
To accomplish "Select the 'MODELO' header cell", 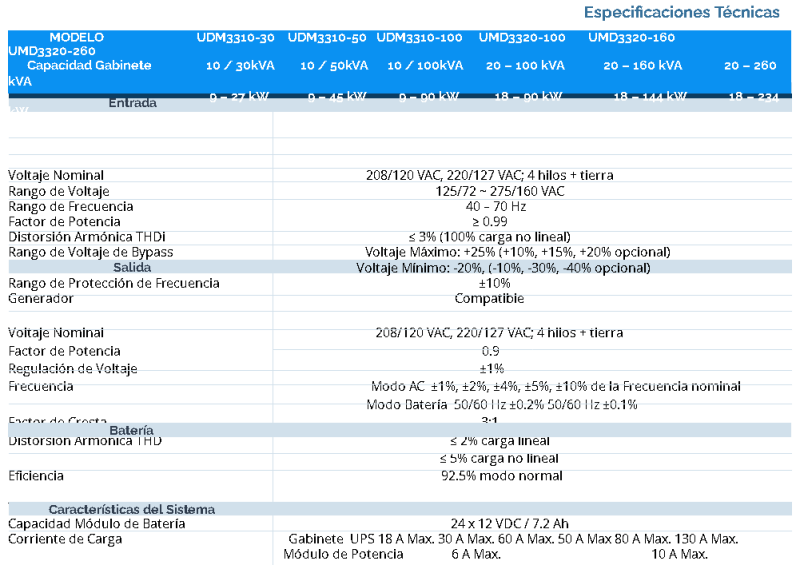I will click(77, 37).
